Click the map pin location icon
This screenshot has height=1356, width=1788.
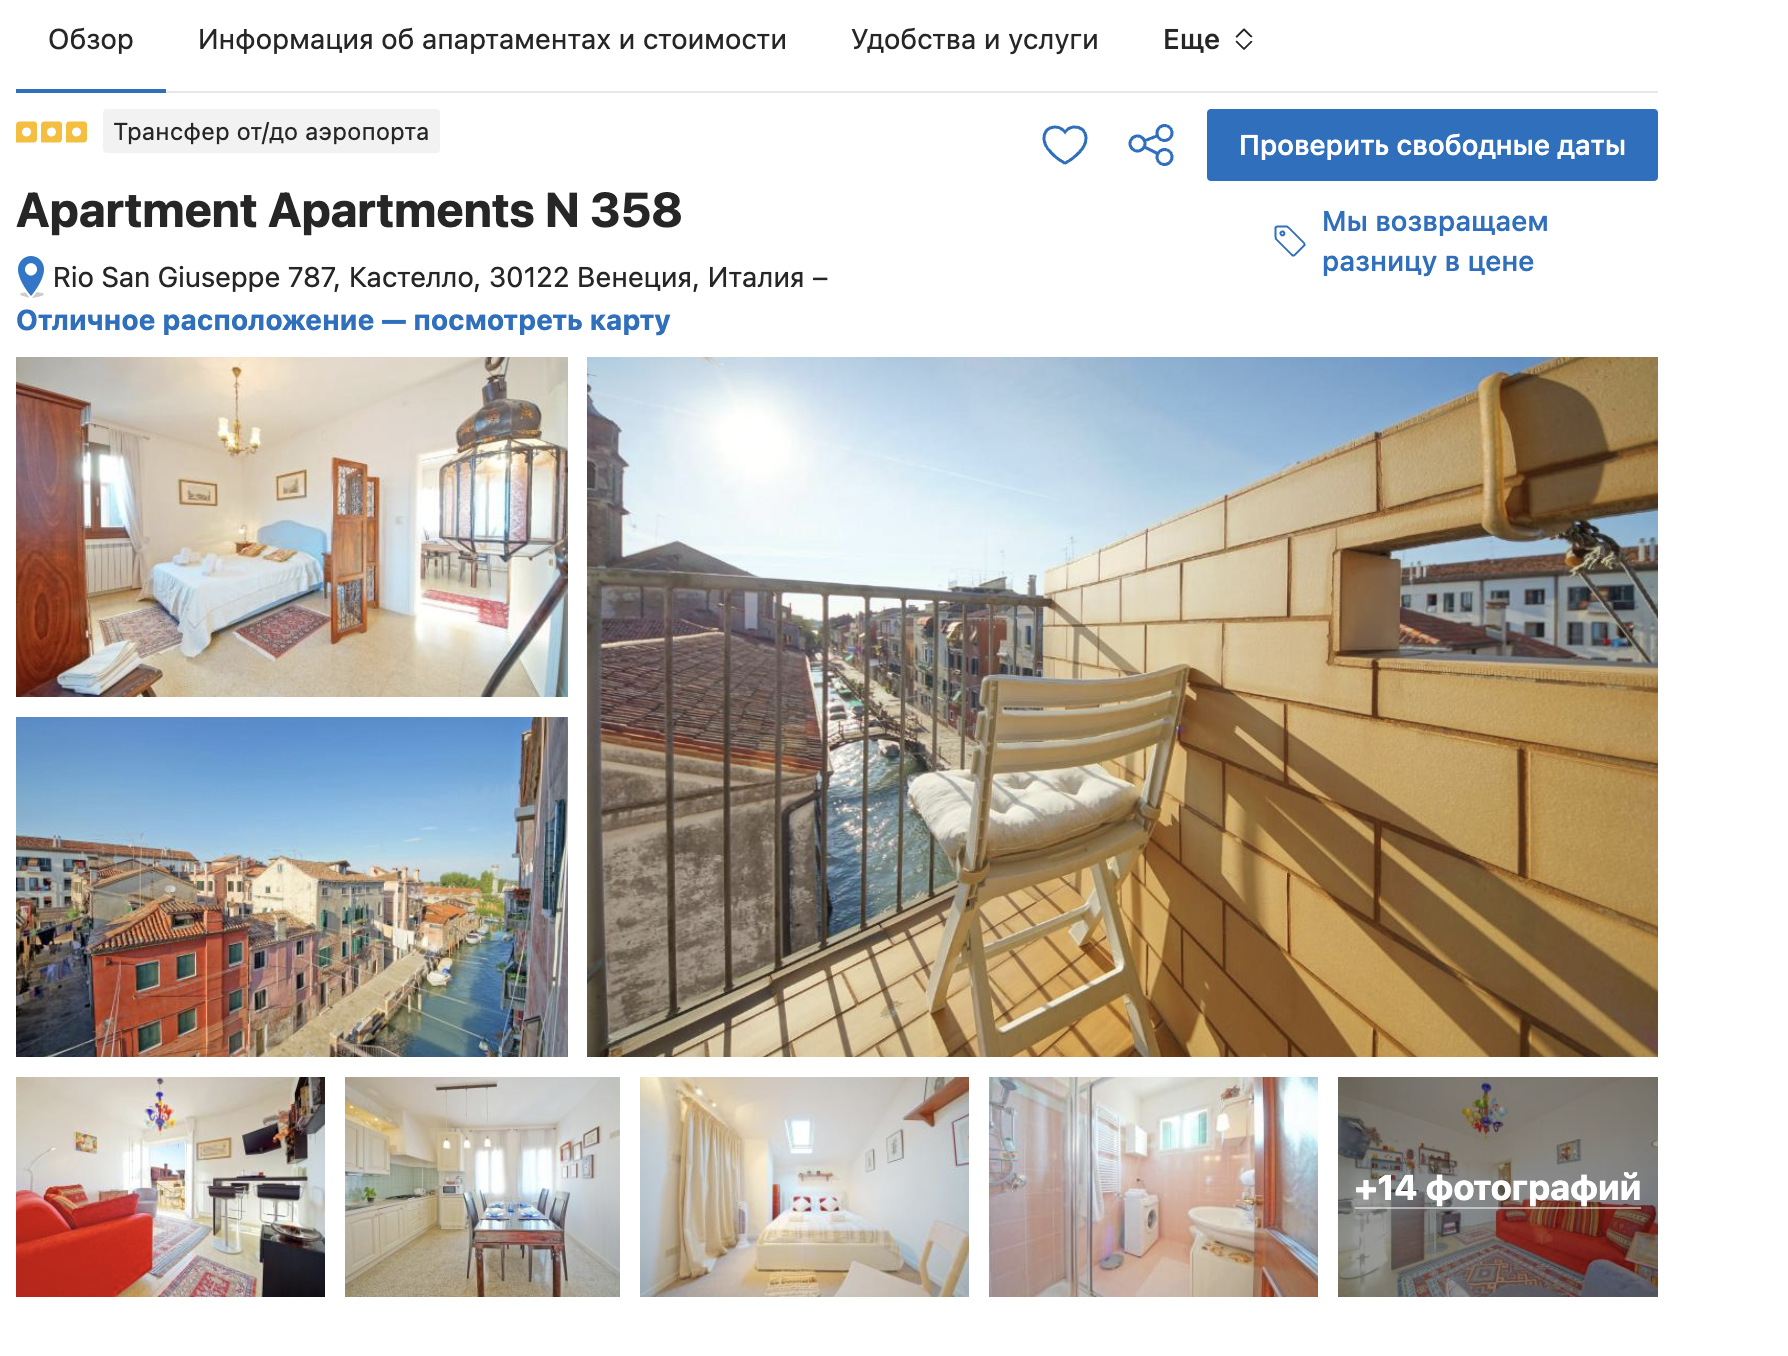tap(31, 277)
